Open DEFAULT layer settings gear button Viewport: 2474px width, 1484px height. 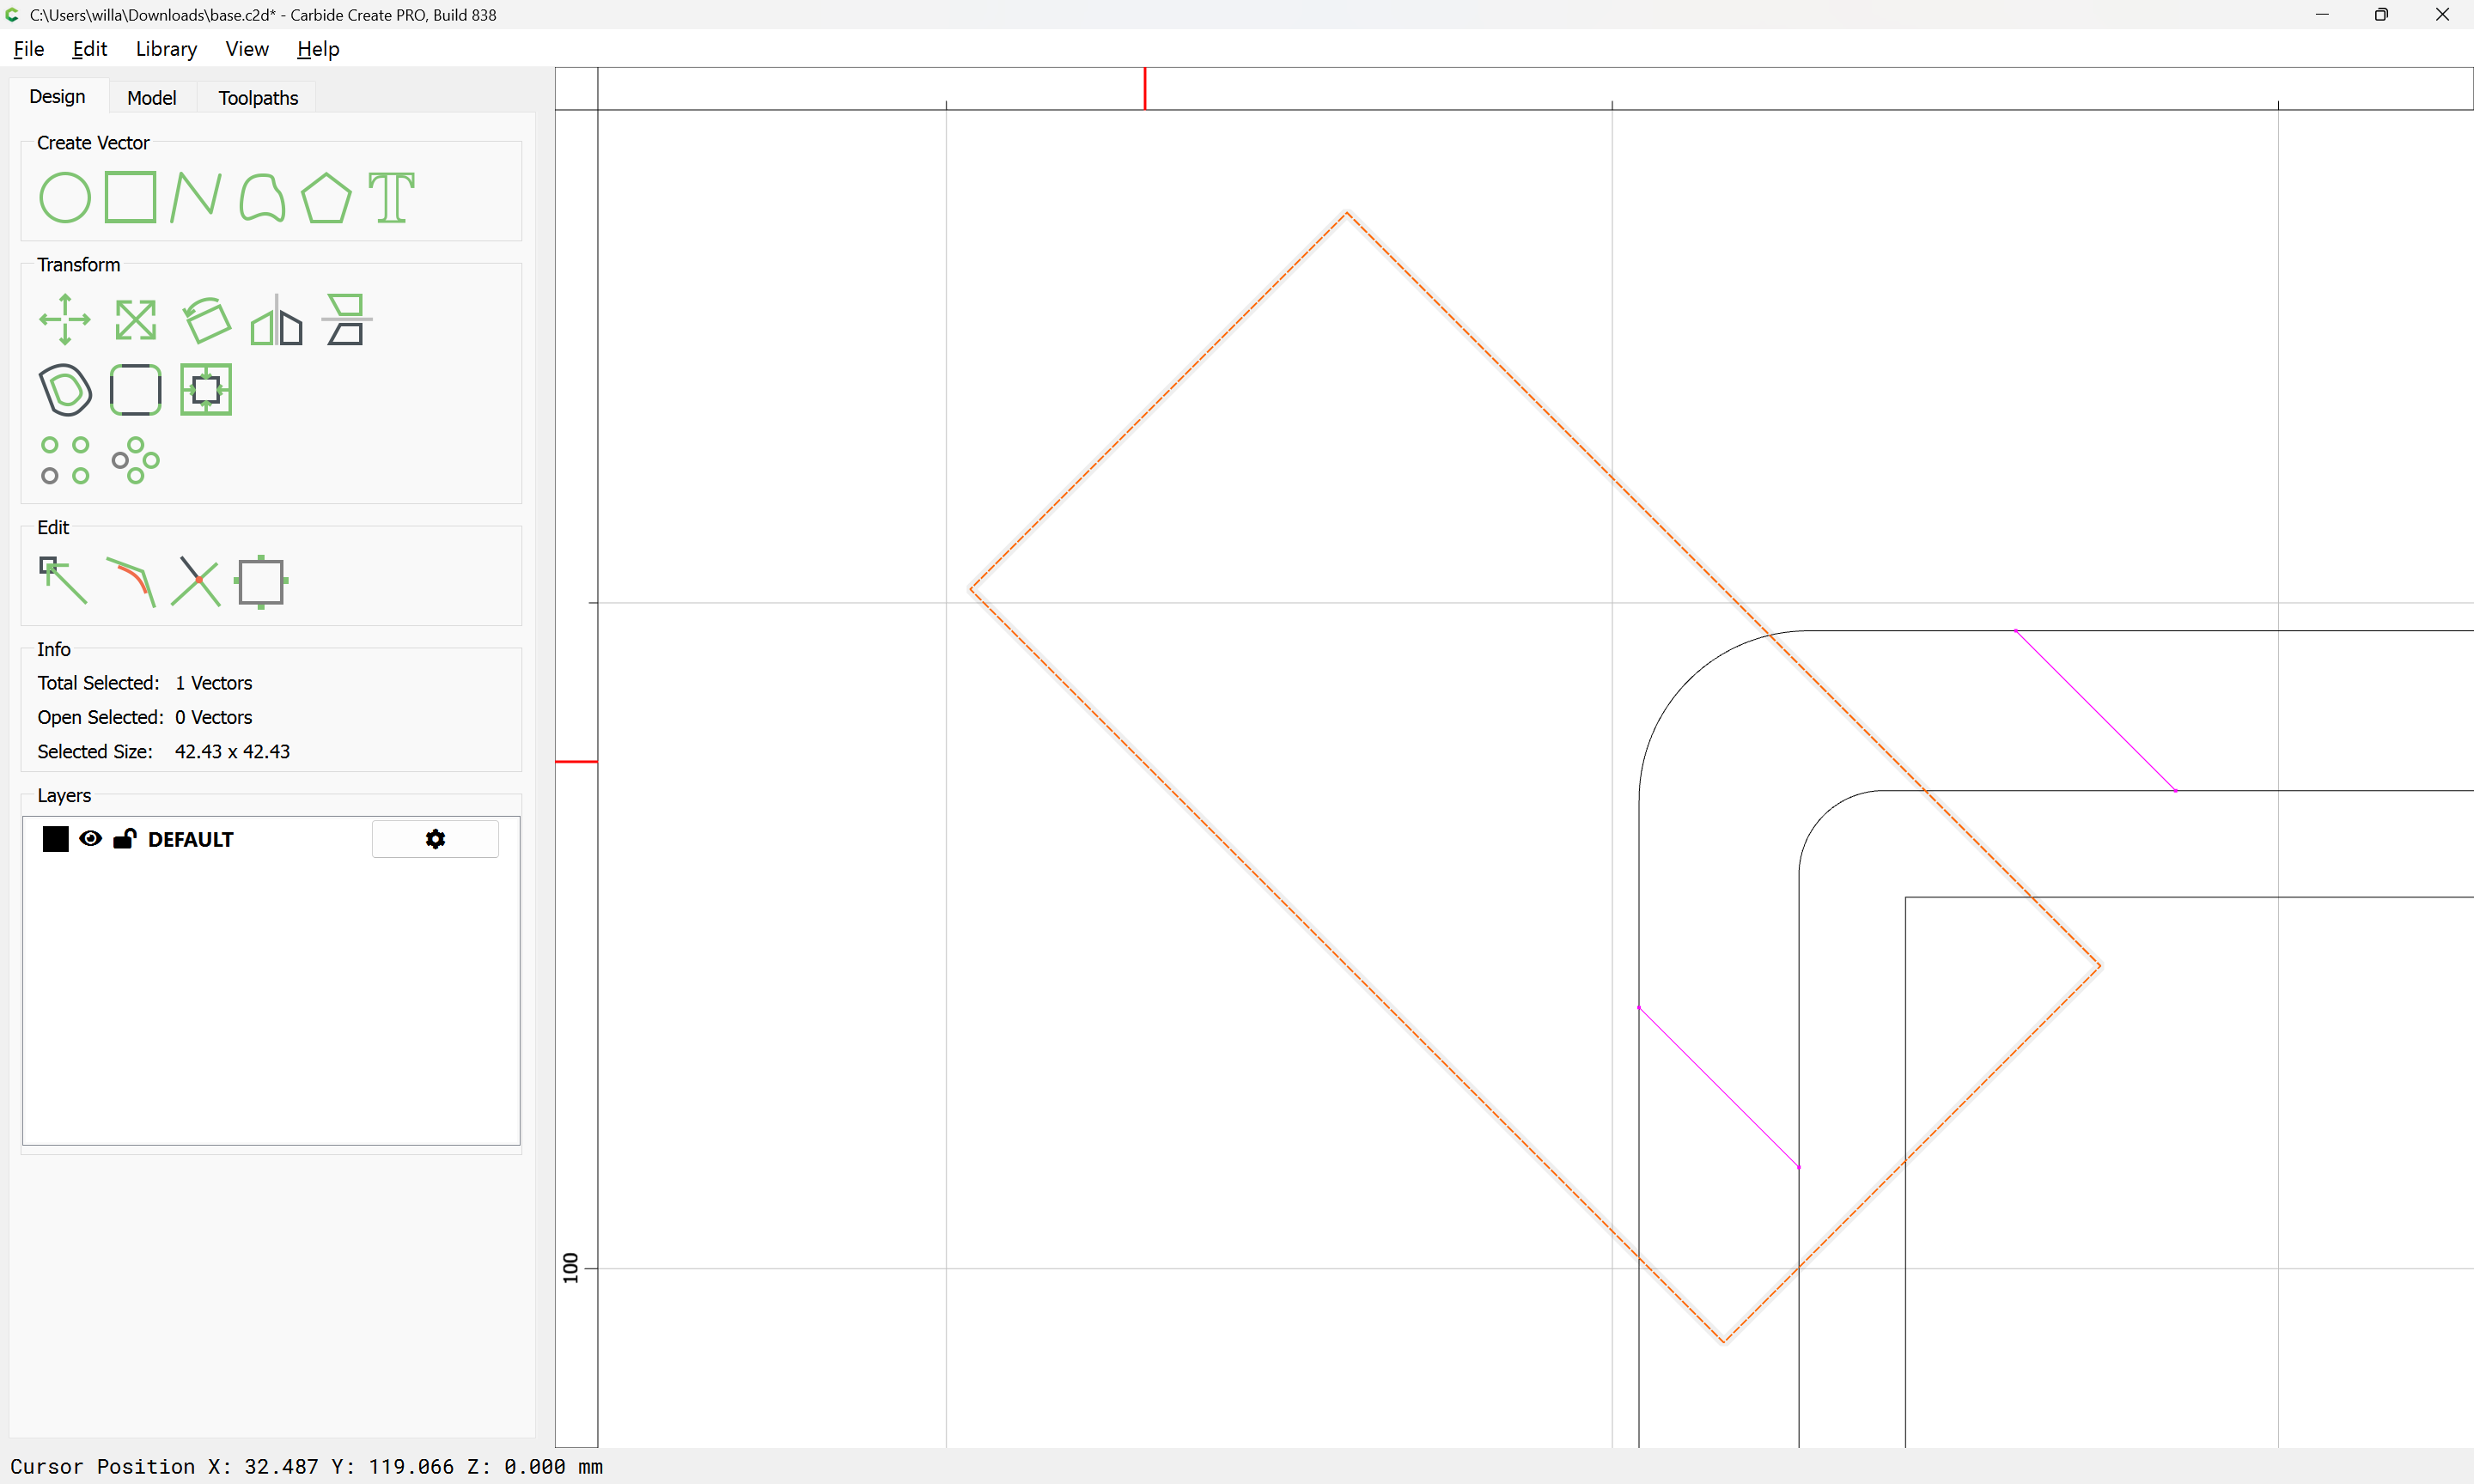[x=435, y=839]
